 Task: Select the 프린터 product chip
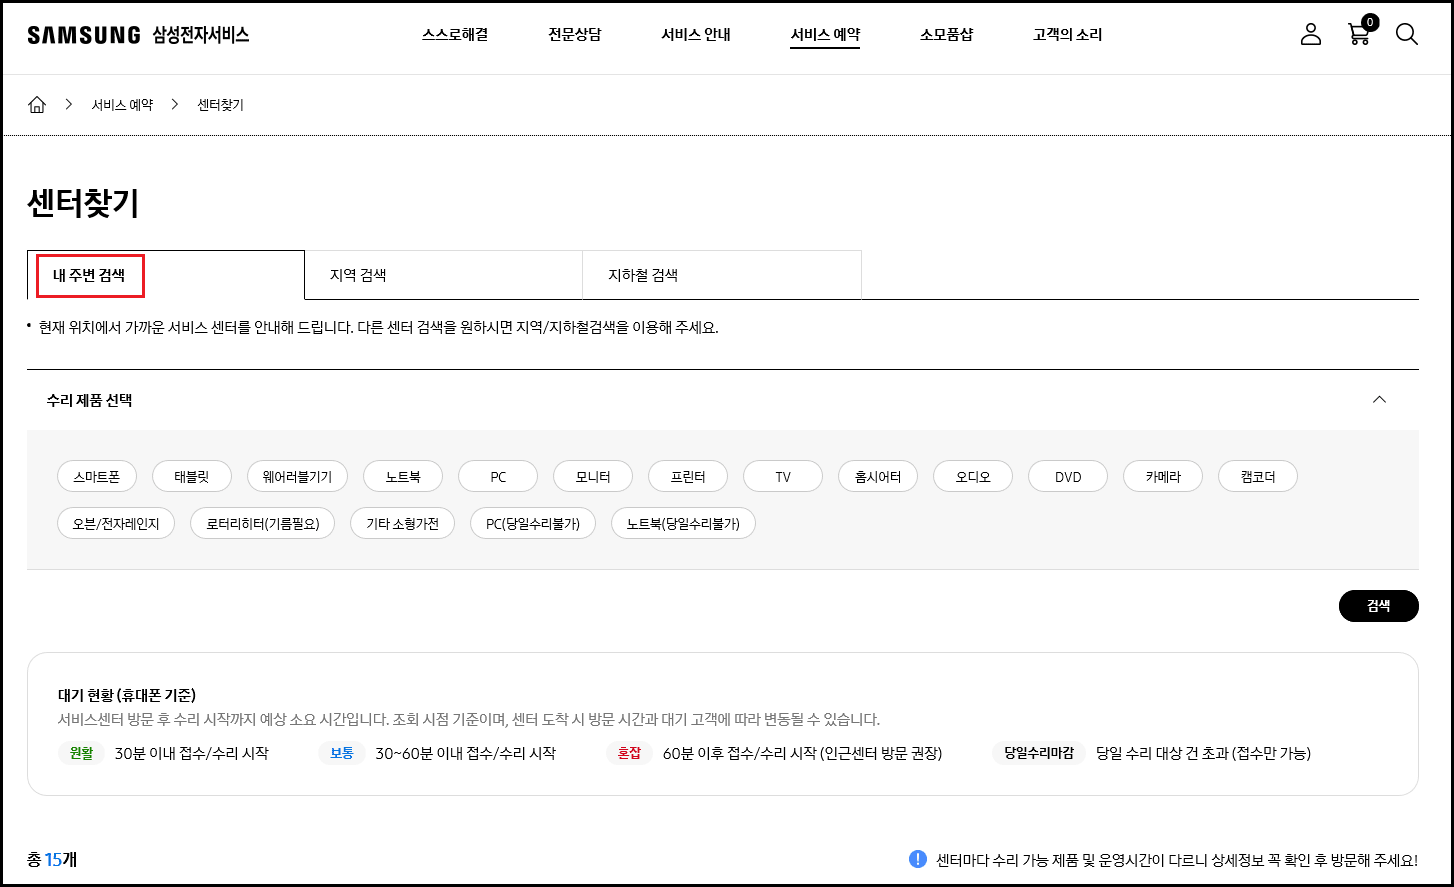688,477
